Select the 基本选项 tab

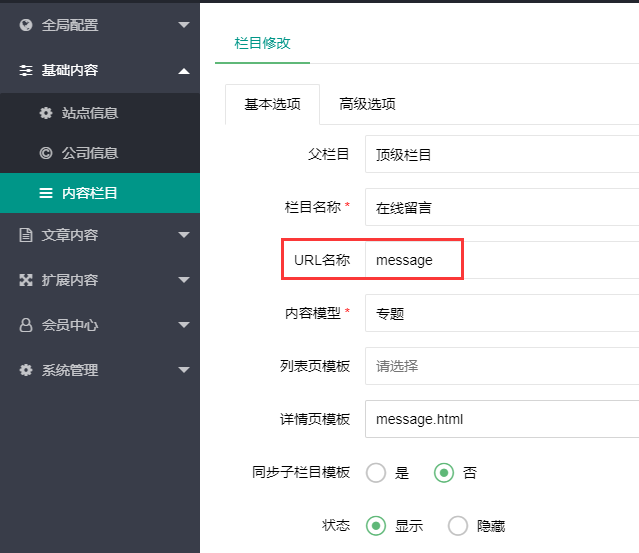tap(272, 104)
